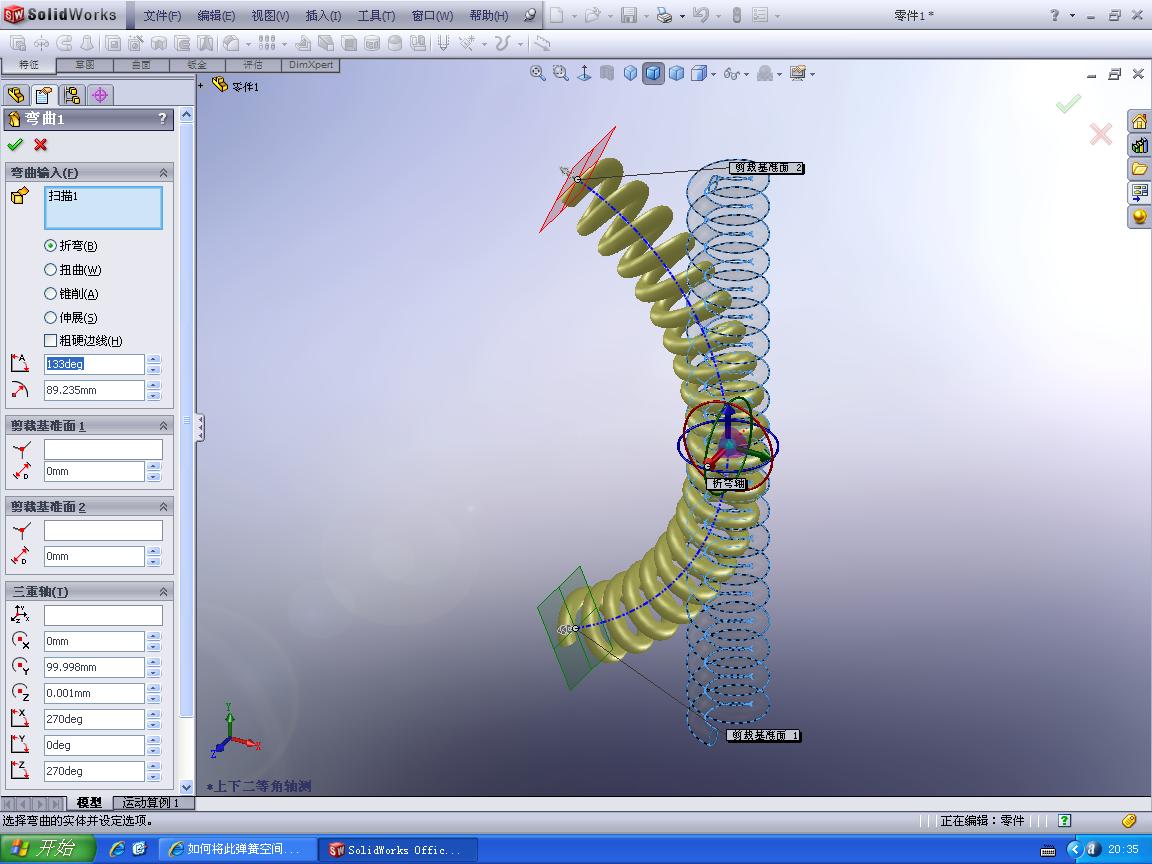Switch to the DimXpert command tab

pyautogui.click(x=311, y=65)
